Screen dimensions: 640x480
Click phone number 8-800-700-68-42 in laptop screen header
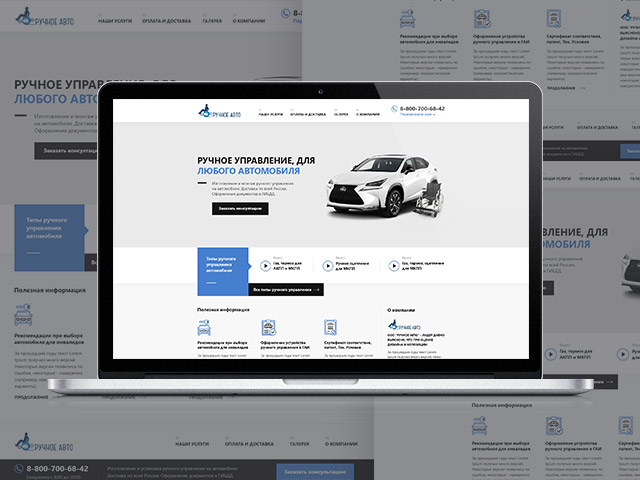[422, 109]
